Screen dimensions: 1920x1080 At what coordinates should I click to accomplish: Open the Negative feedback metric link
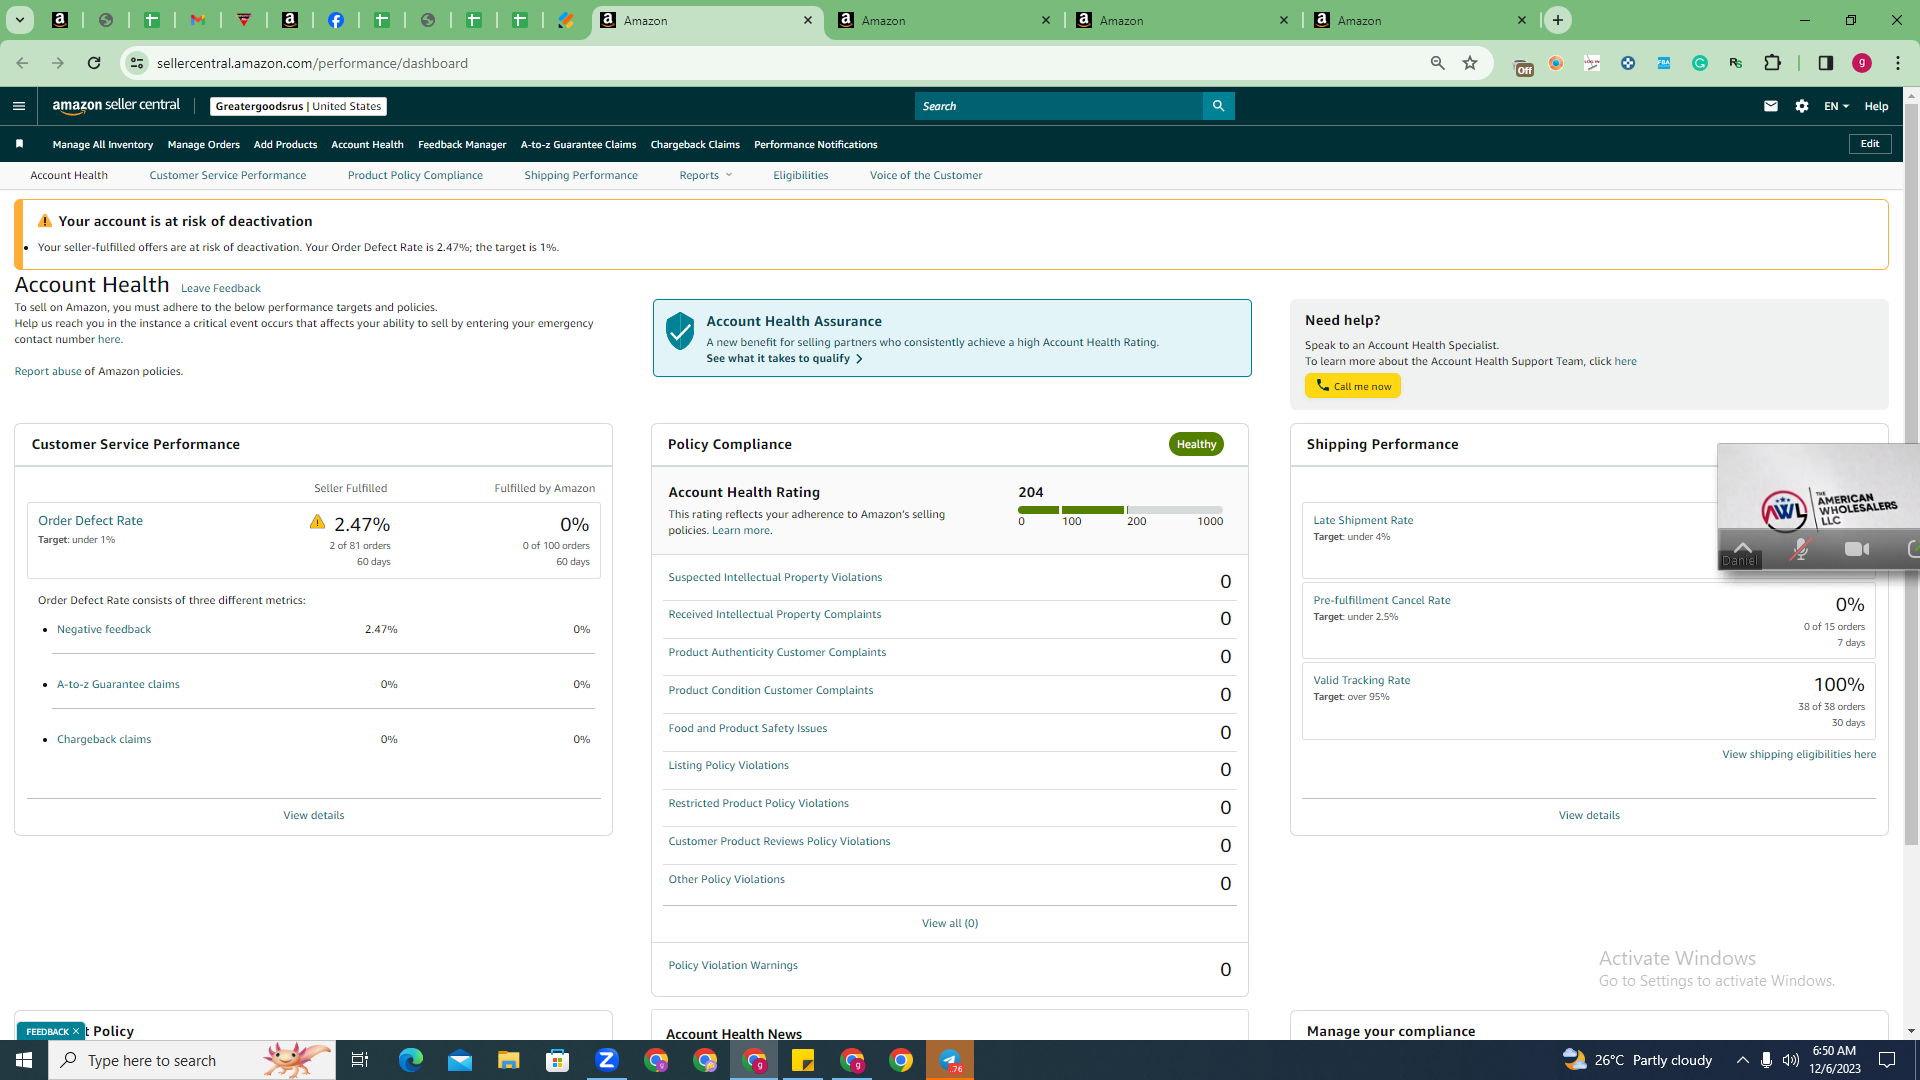pos(104,629)
